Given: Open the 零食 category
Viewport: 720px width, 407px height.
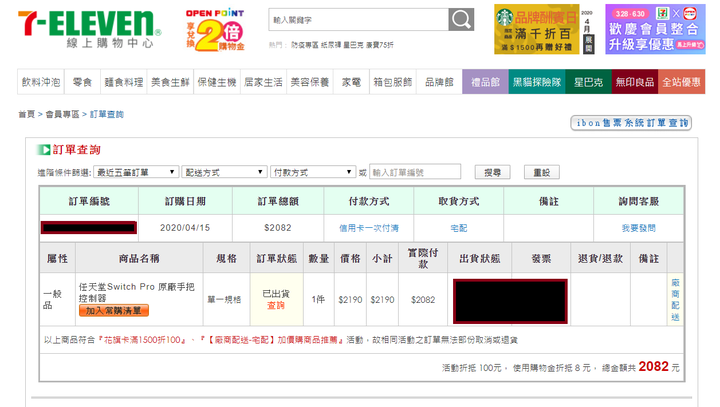Looking at the screenshot, I should click(x=82, y=82).
